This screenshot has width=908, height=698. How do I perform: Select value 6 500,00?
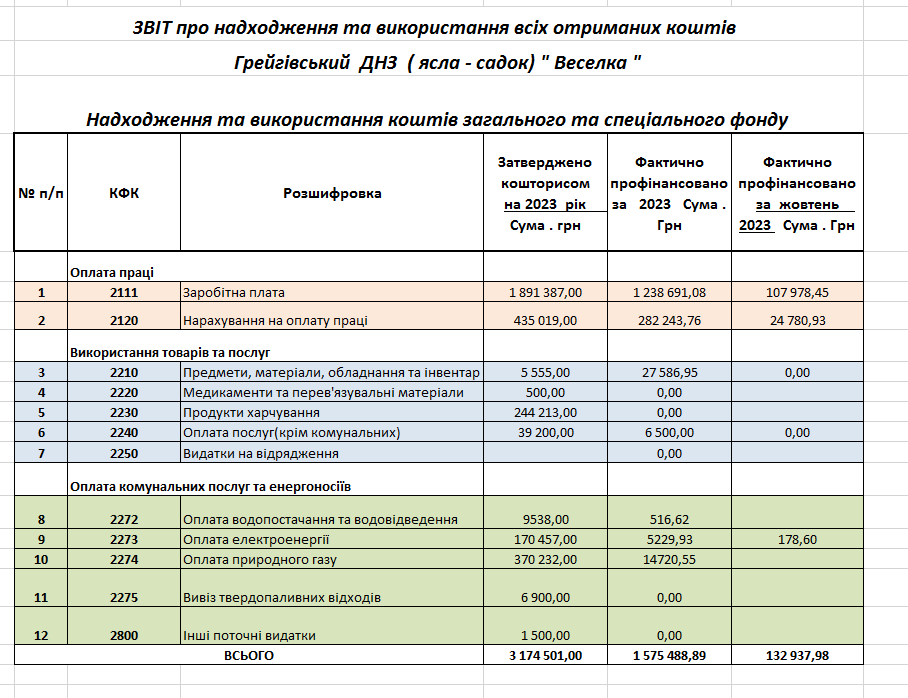coord(669,433)
